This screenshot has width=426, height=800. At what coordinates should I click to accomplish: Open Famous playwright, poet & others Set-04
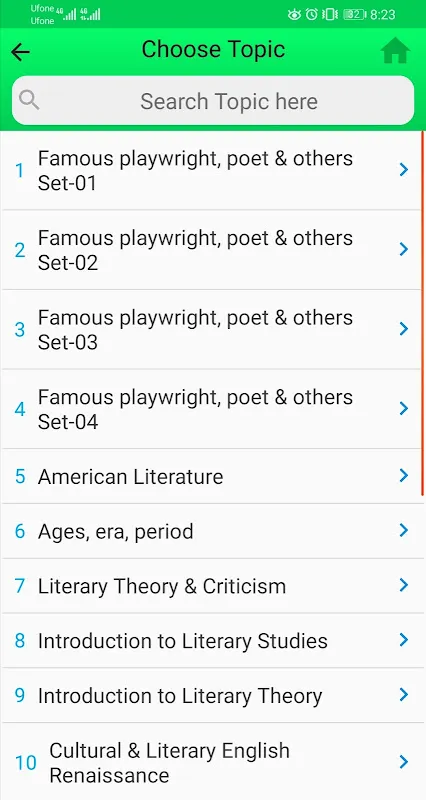(x=211, y=409)
